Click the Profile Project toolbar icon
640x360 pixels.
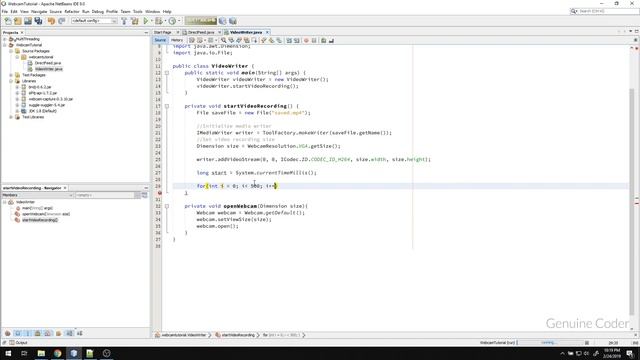[172, 21]
